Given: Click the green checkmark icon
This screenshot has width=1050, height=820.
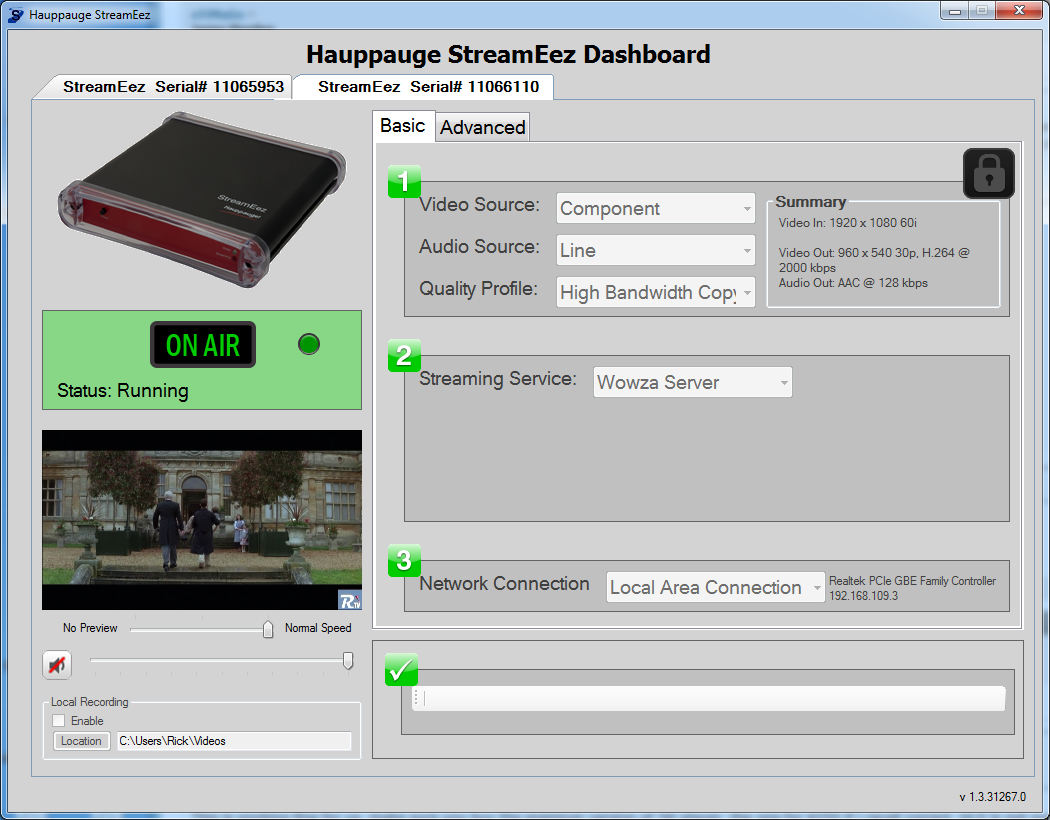Looking at the screenshot, I should pos(401,669).
